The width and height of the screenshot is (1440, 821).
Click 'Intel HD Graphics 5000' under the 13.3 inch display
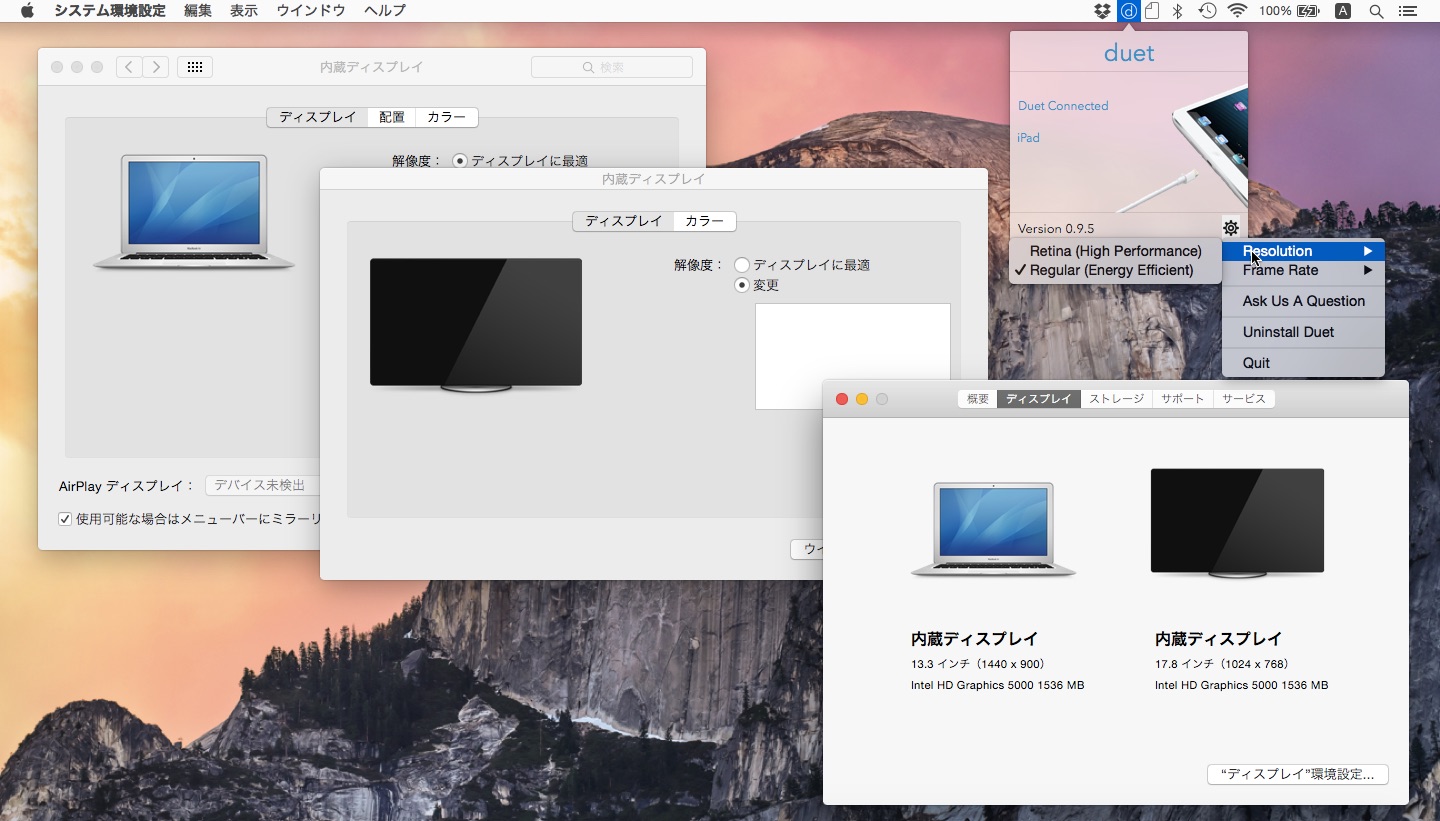(998, 685)
